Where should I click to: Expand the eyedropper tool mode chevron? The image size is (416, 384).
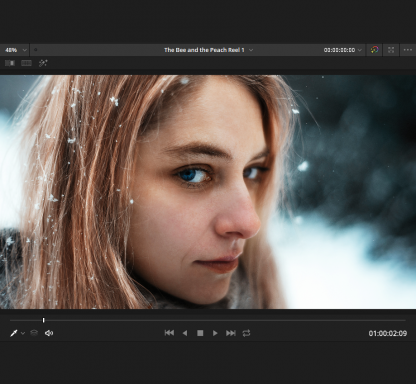23,333
